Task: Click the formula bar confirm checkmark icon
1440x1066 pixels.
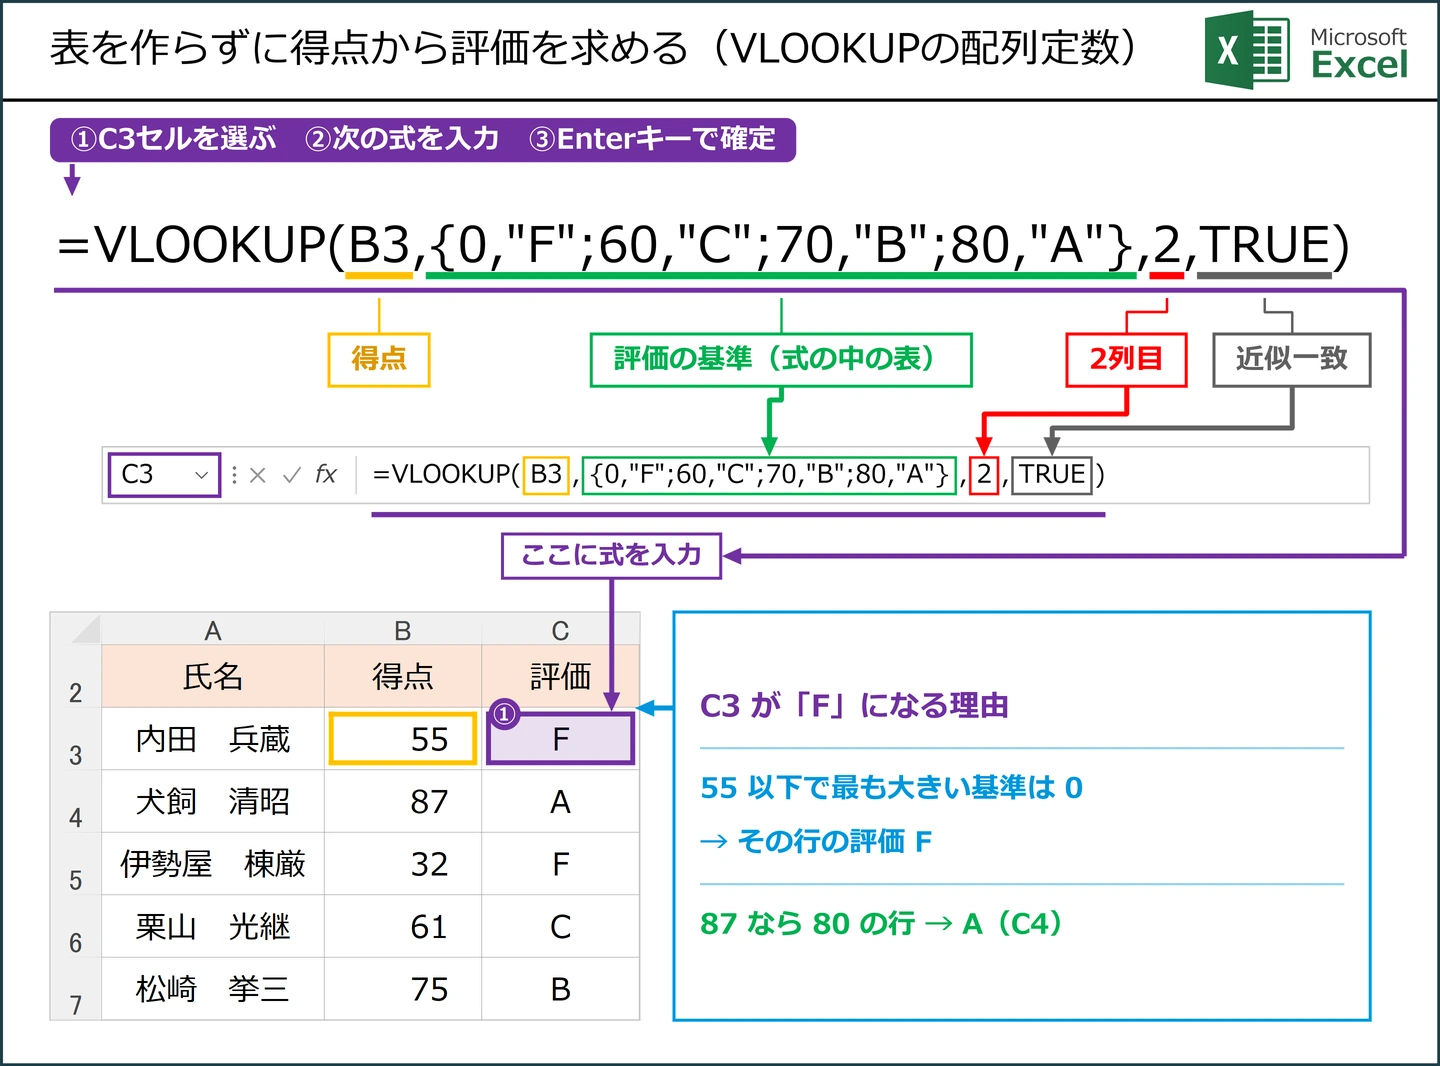Action: (291, 475)
